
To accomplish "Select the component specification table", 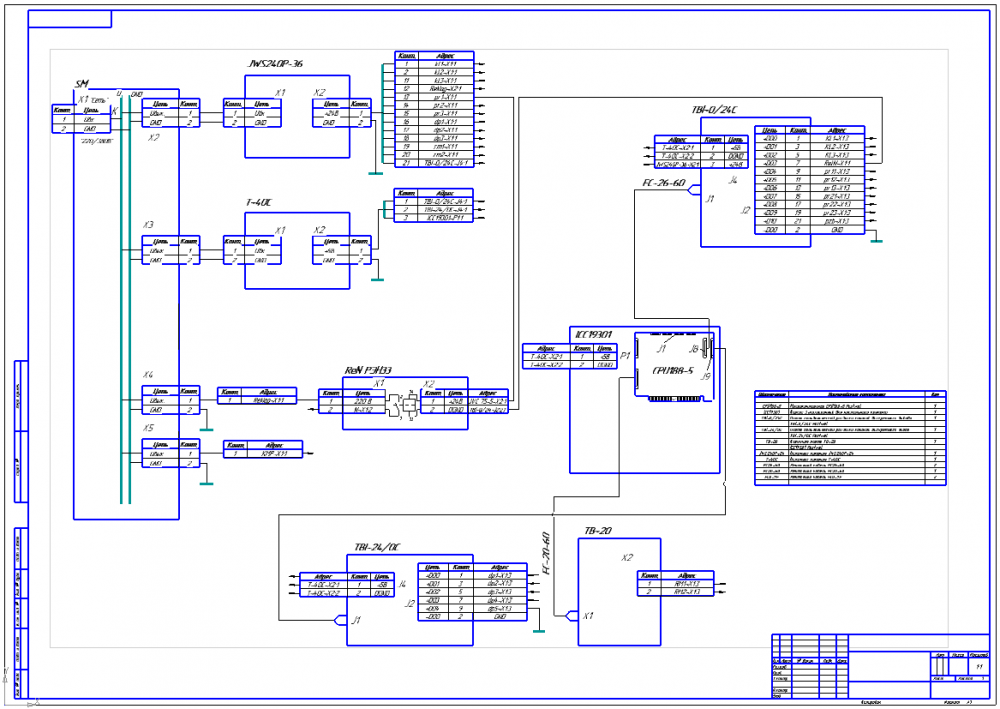I will click(x=850, y=437).
